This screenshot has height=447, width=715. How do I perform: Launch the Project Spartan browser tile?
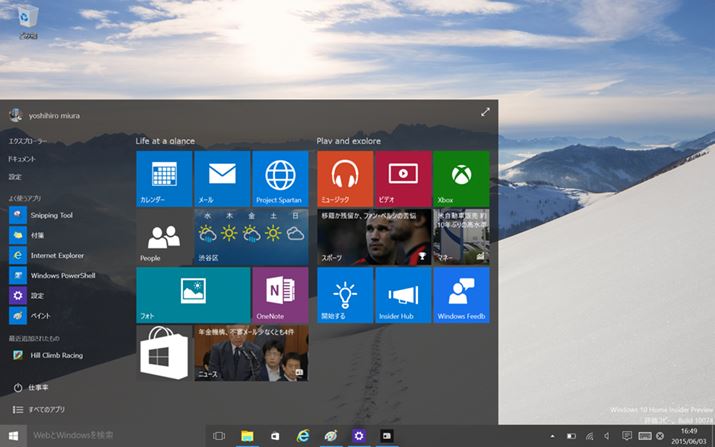(x=280, y=179)
